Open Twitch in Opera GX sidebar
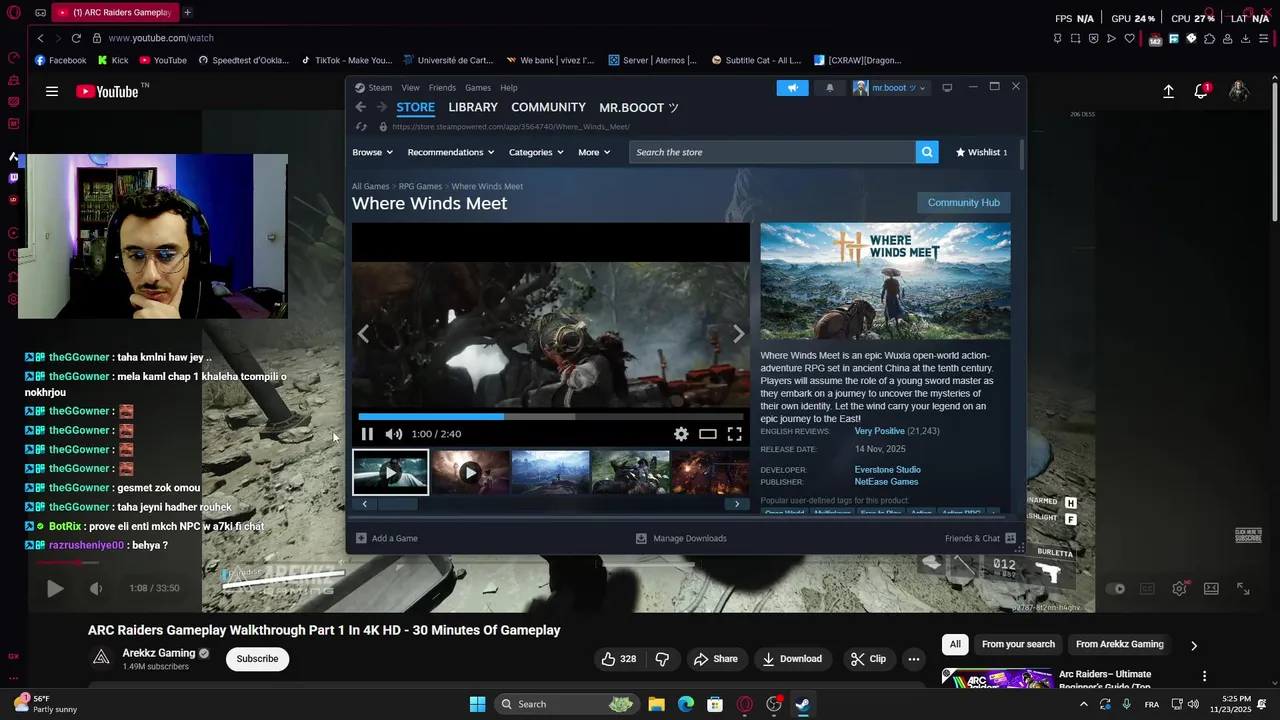 pyautogui.click(x=13, y=178)
